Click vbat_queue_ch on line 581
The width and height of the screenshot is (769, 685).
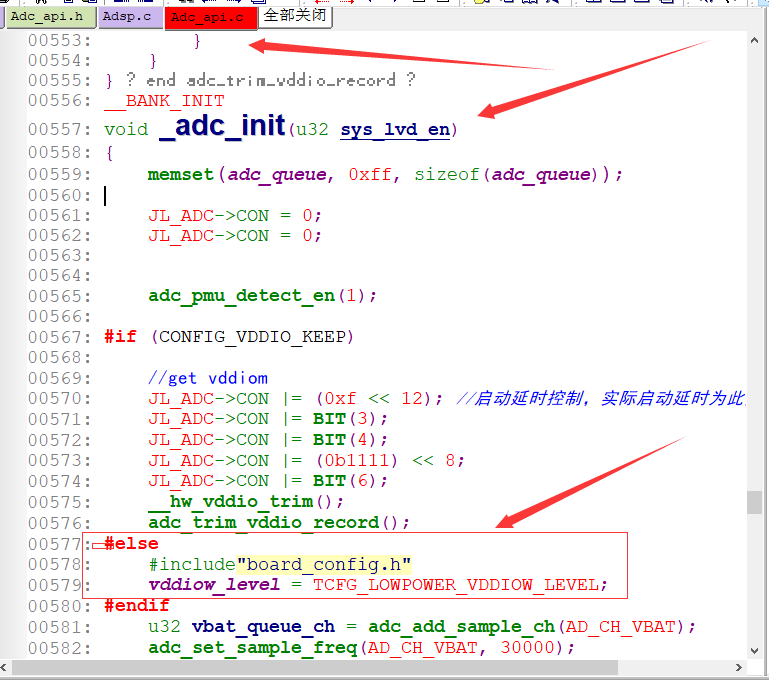click(x=263, y=627)
